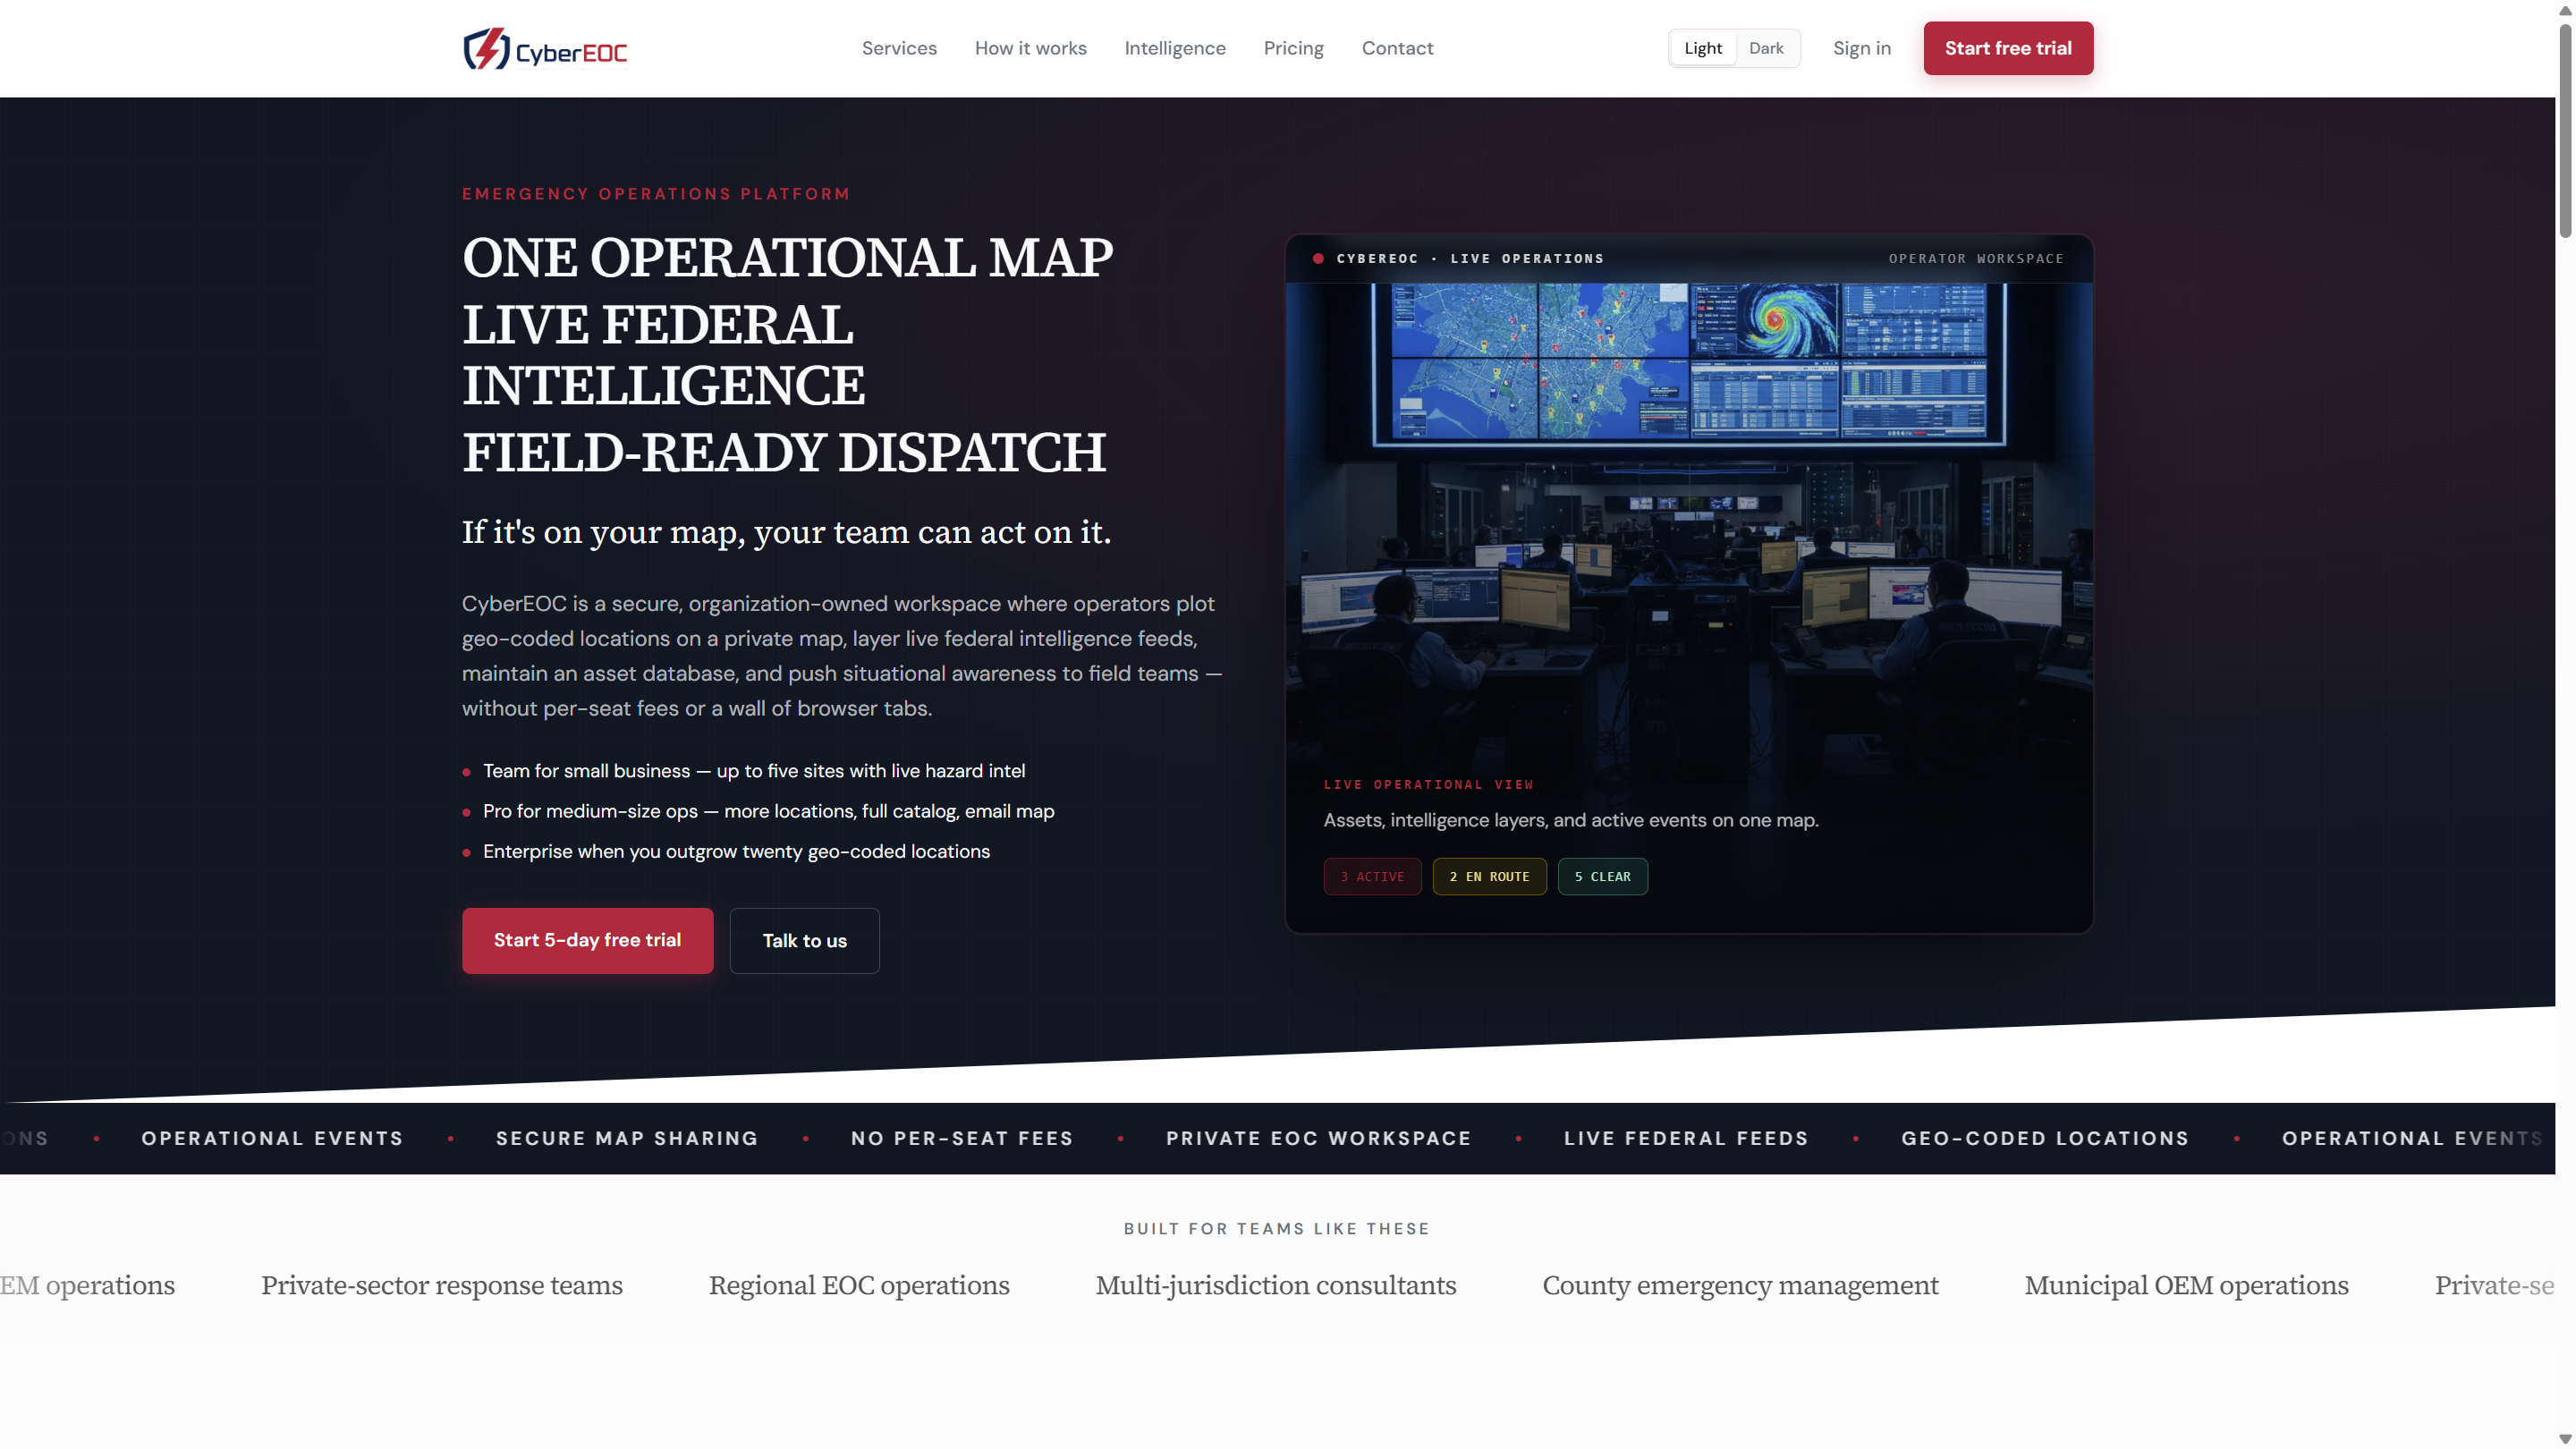The image size is (2576, 1449).
Task: Click the CyberEOC shield logo
Action: click(545, 49)
